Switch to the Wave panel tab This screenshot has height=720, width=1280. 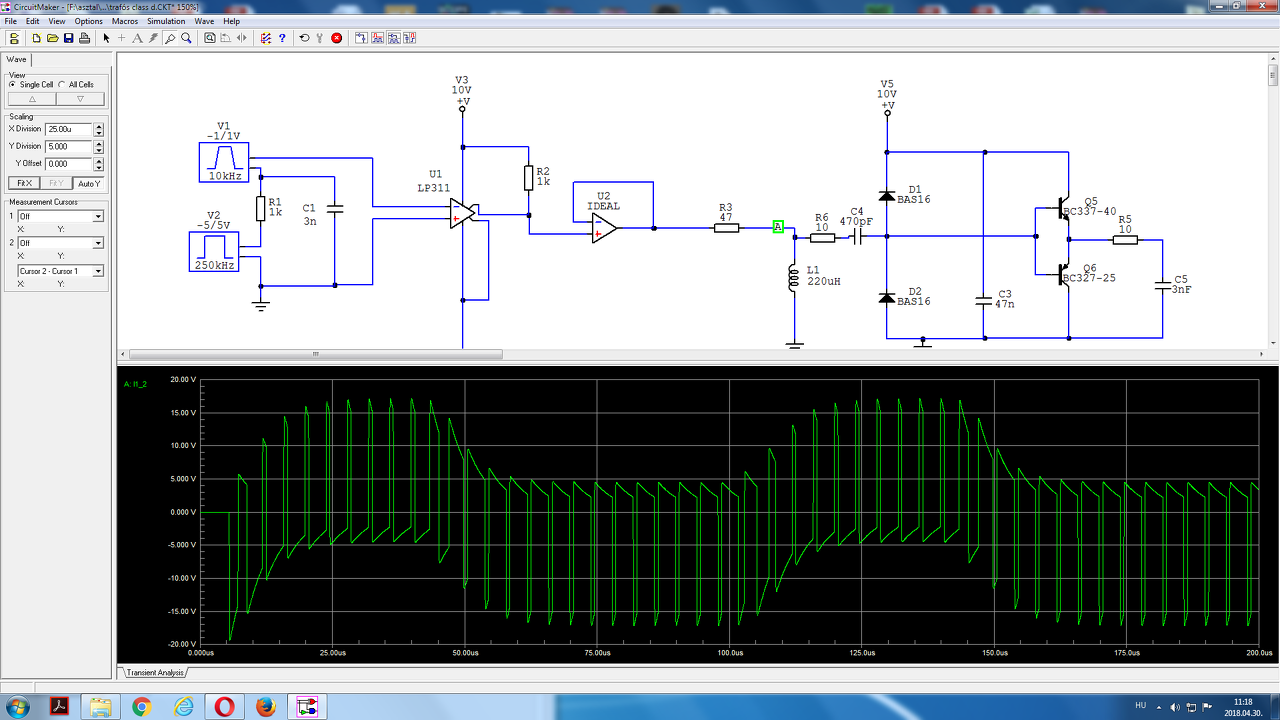[17, 59]
